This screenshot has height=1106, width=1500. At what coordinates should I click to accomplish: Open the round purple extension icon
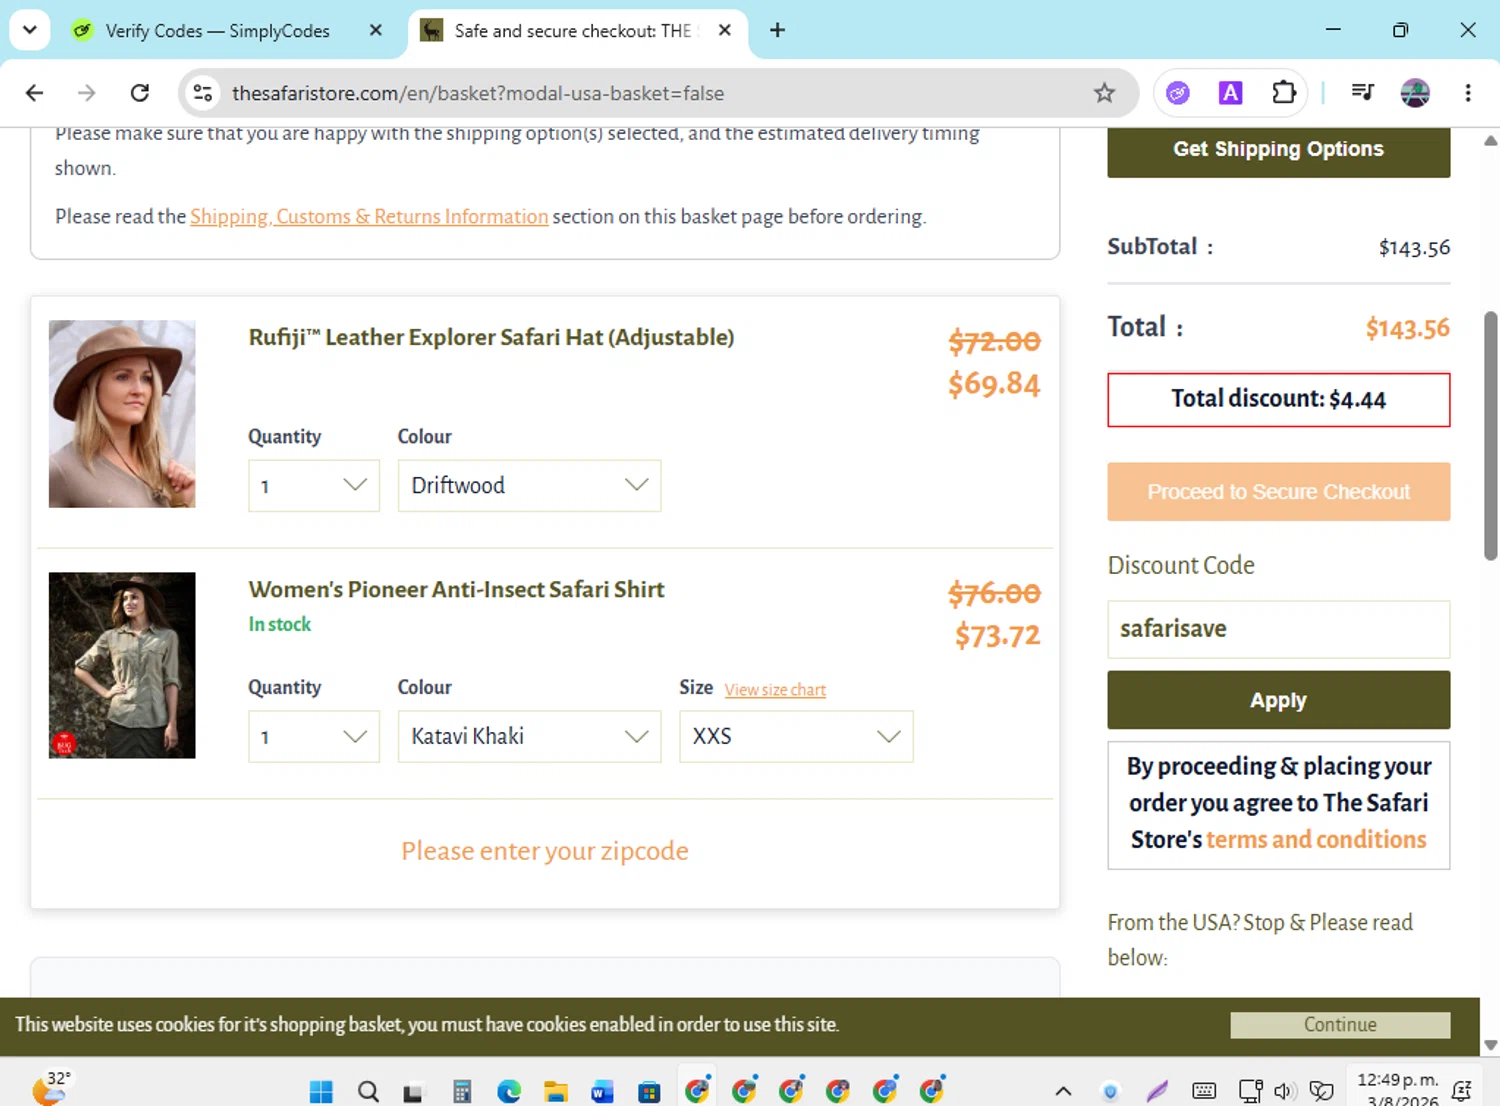[x=1178, y=93]
